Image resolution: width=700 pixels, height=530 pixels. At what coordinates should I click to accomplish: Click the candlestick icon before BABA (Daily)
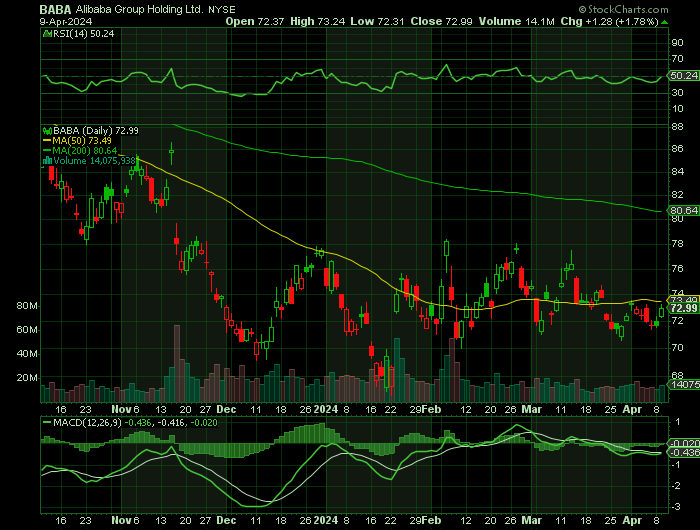click(47, 131)
